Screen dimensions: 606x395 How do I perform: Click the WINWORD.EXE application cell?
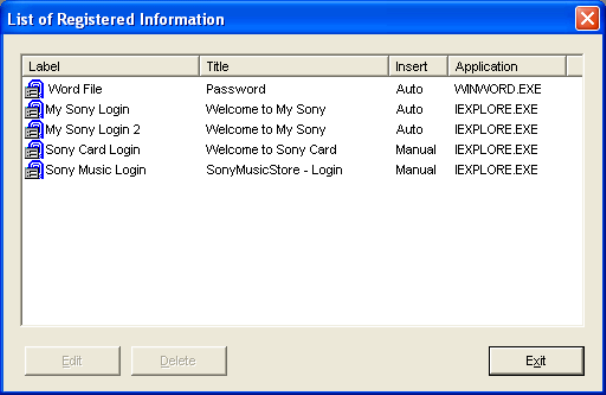click(498, 89)
